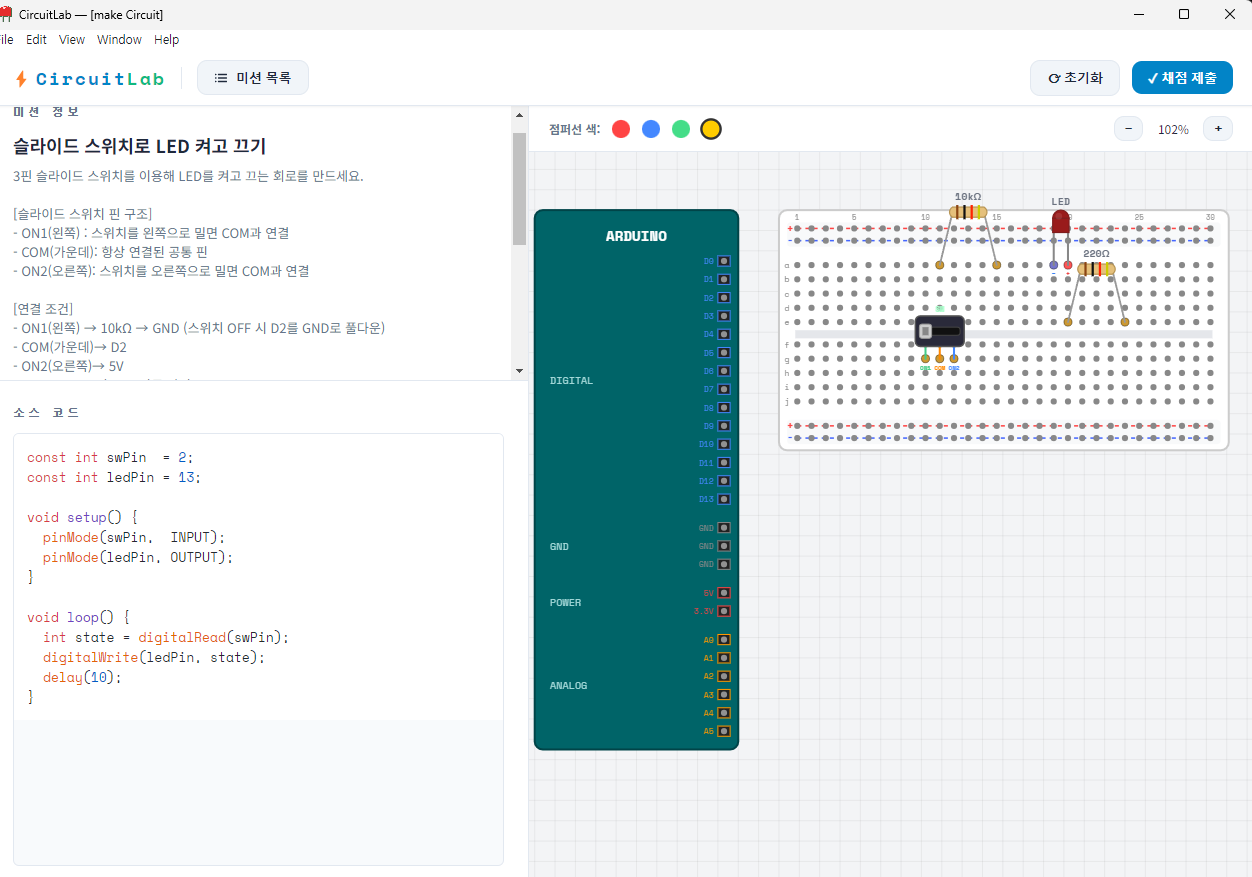Click the Arduino D0 pin socket

pyautogui.click(x=724, y=261)
